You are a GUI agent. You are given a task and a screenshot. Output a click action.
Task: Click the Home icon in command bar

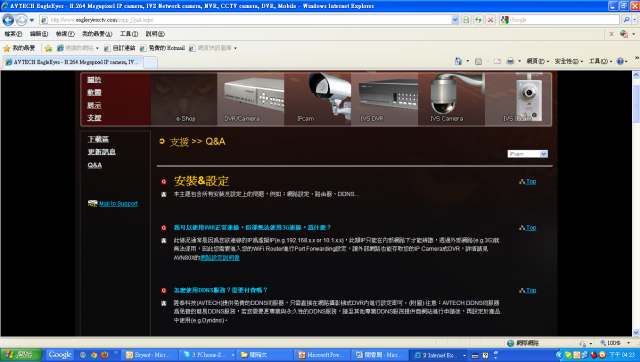(458, 61)
